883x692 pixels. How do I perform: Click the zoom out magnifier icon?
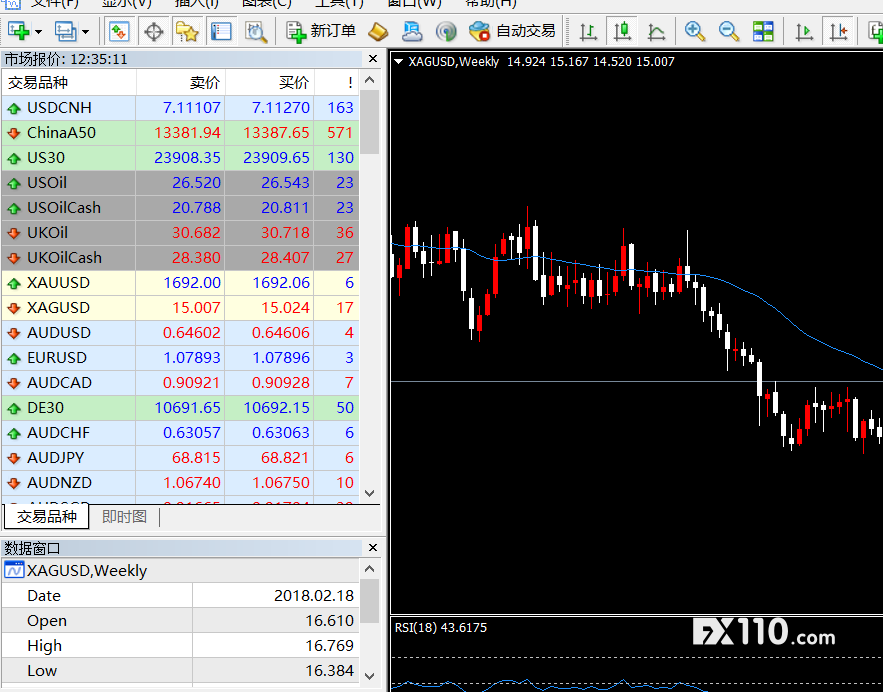(729, 32)
